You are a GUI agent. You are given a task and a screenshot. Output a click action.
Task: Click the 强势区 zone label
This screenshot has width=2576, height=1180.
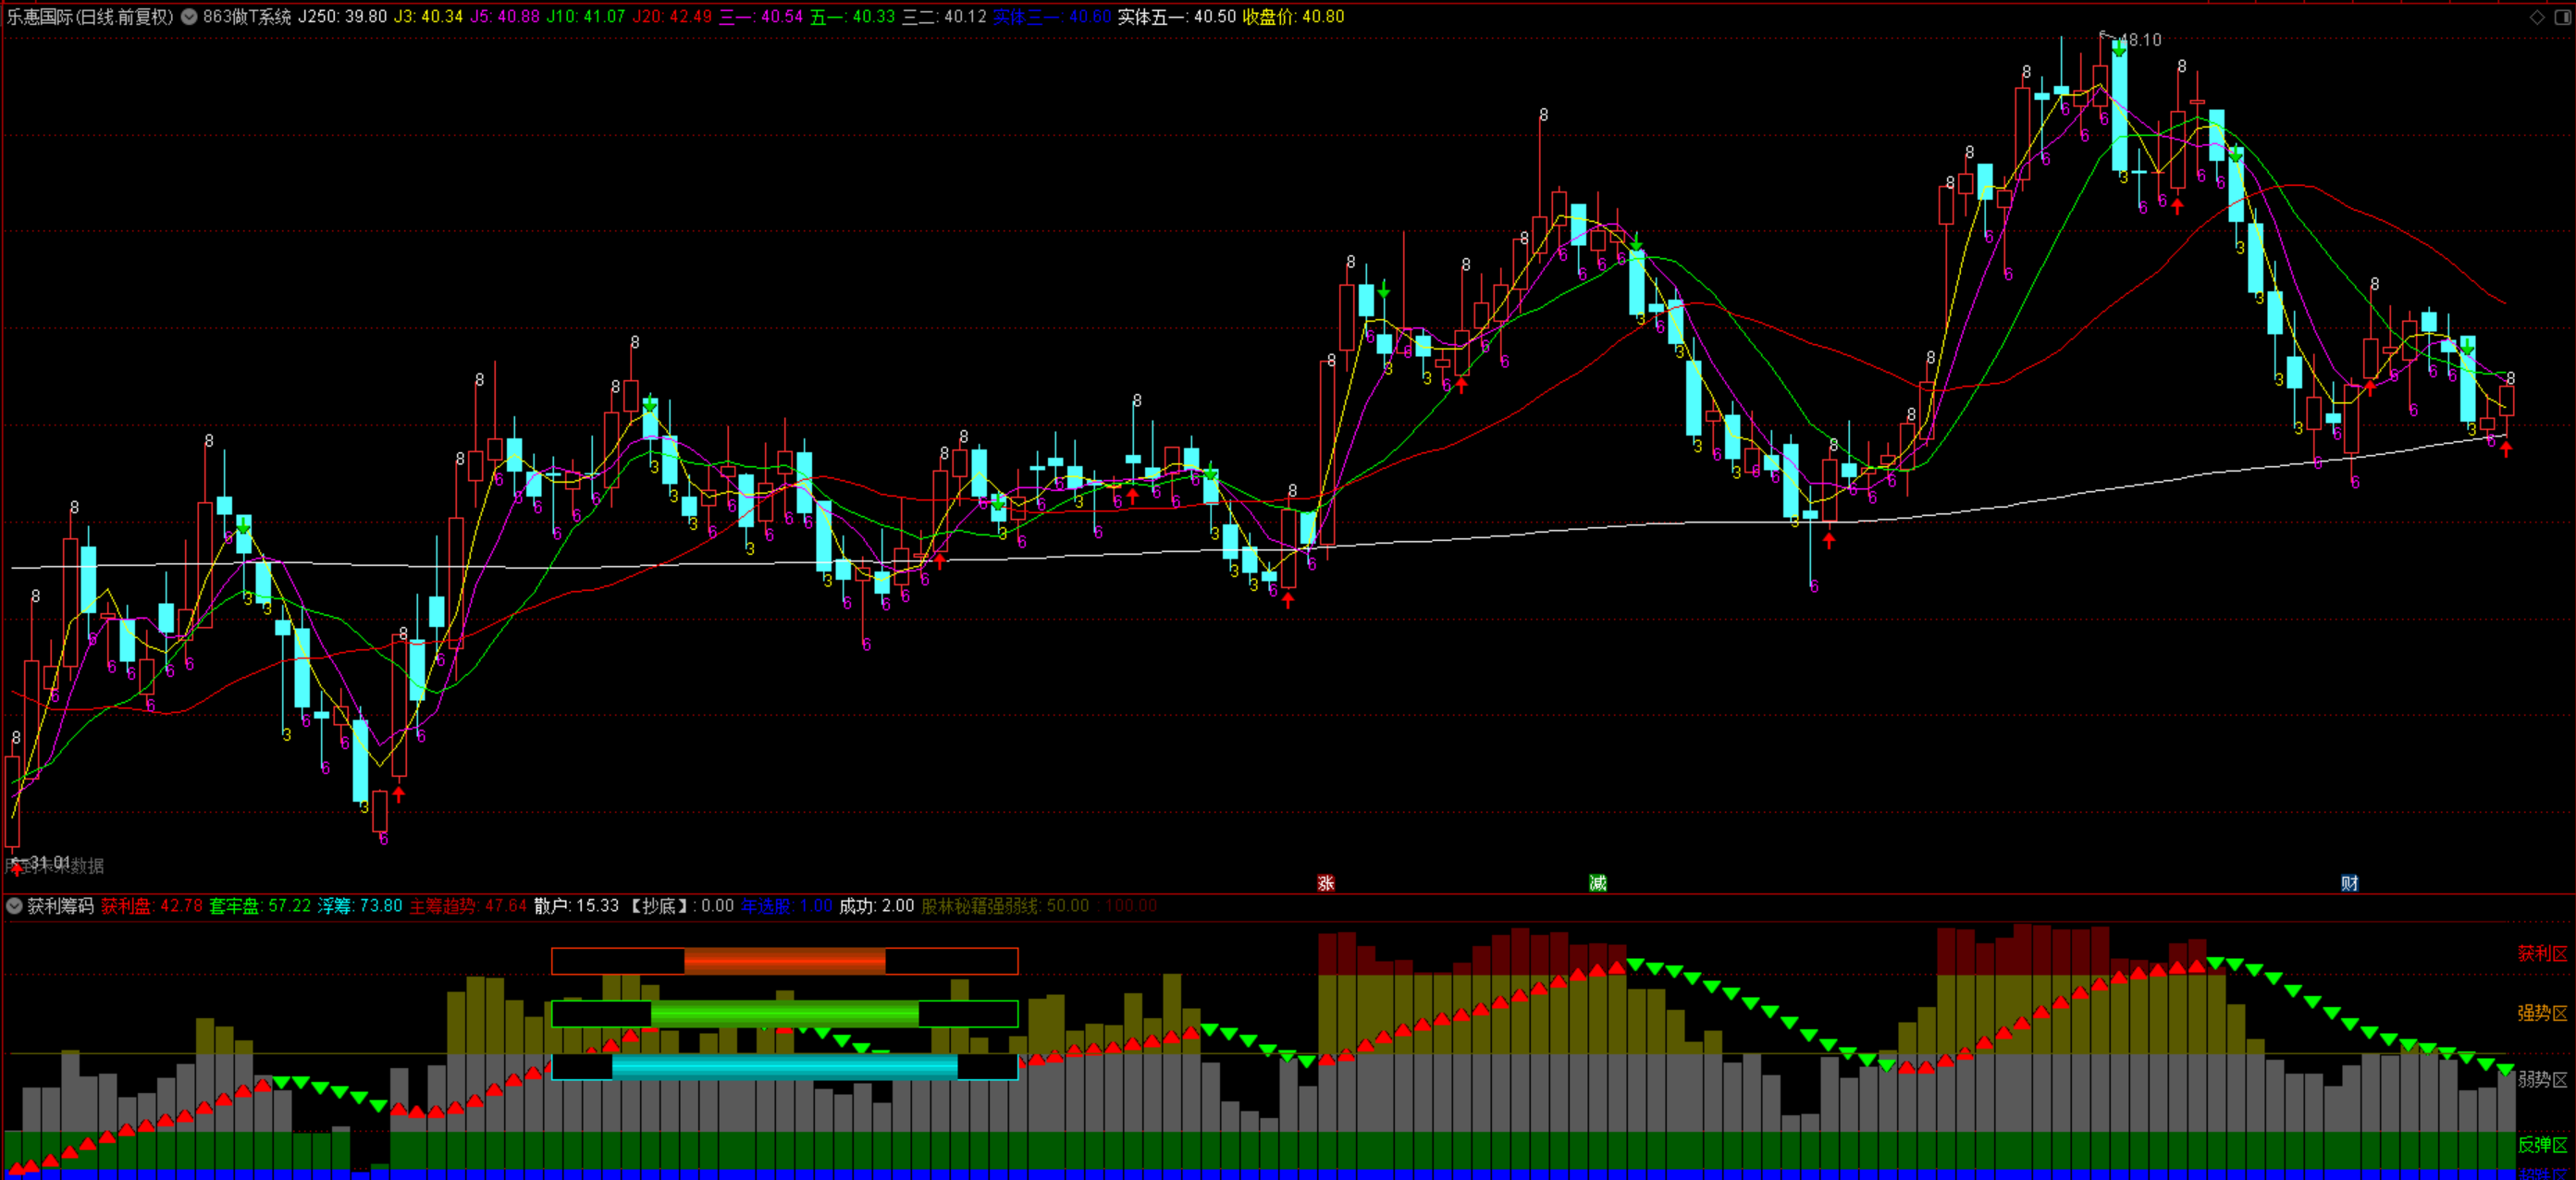[x=2542, y=1013]
